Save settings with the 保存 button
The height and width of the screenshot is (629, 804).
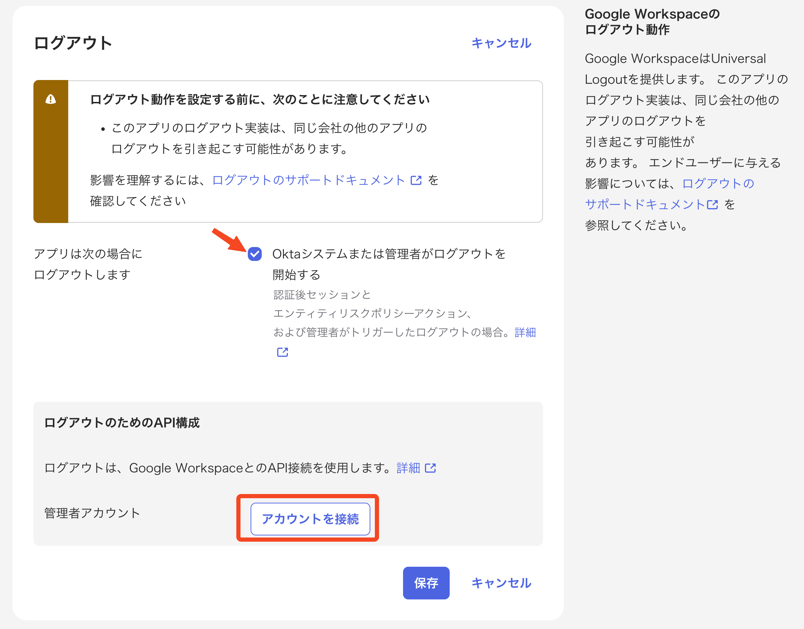[x=426, y=583]
